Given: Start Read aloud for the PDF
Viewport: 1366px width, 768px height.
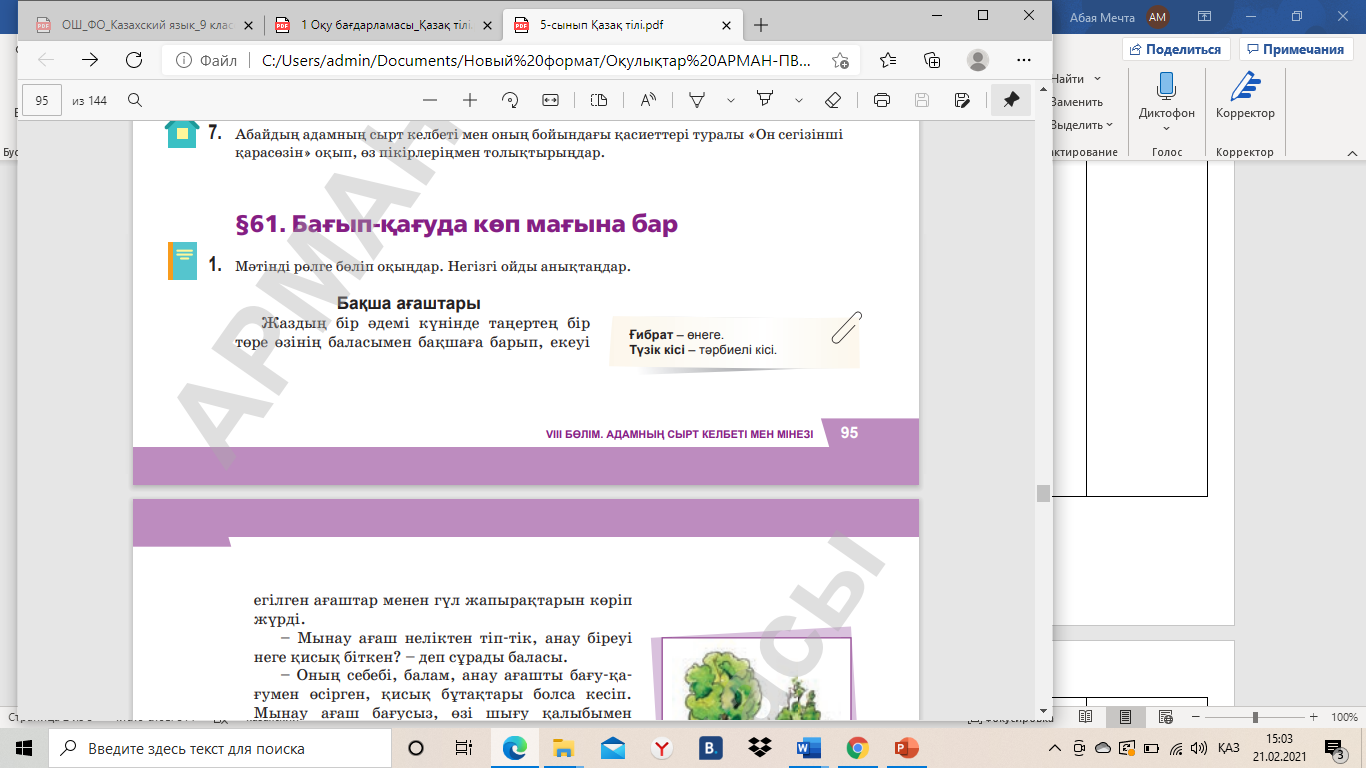Looking at the screenshot, I should pos(648,100).
